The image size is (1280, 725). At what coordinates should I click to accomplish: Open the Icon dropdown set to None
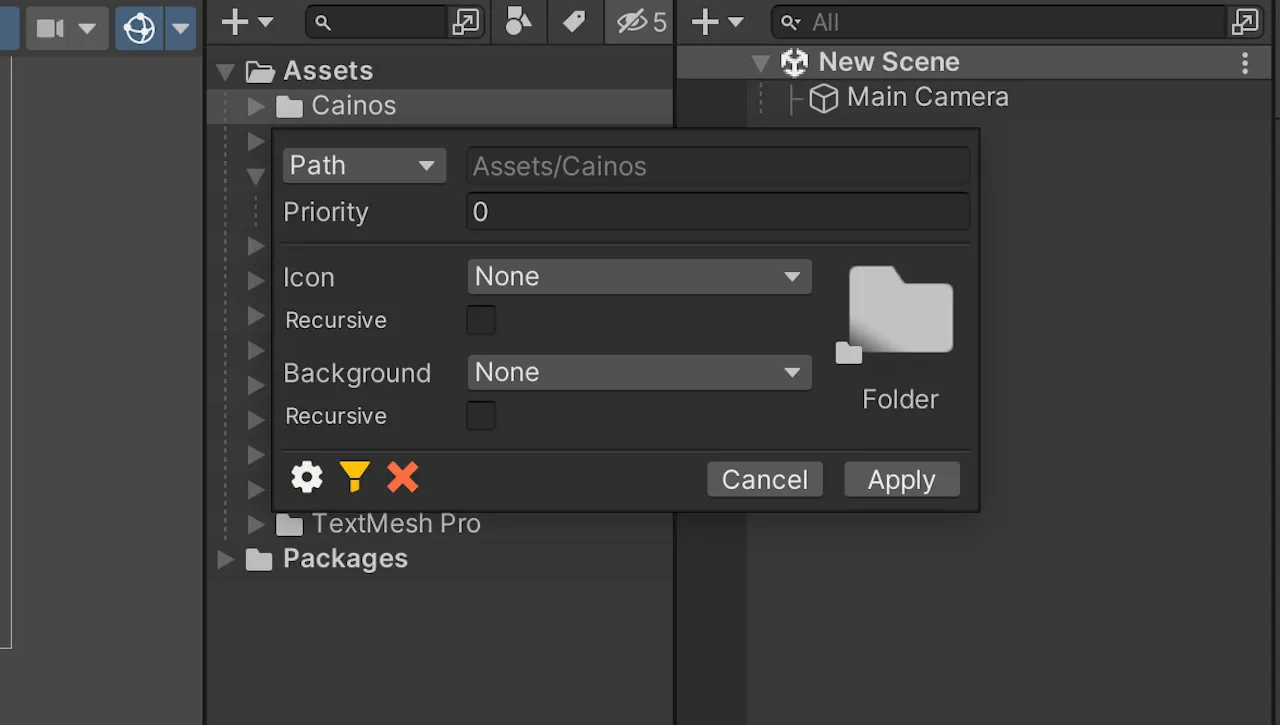pos(639,276)
